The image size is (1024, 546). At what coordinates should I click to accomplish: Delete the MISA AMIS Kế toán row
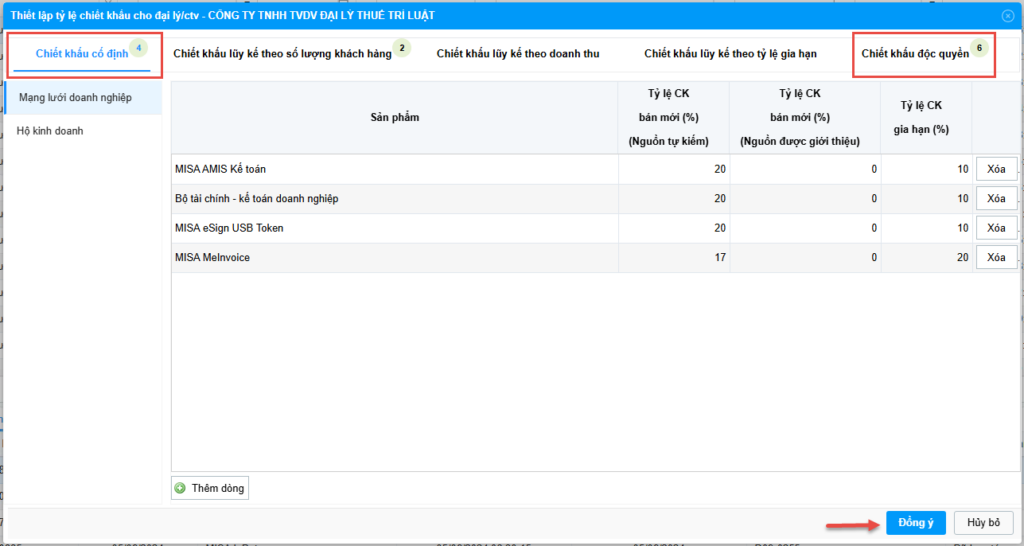tap(996, 169)
